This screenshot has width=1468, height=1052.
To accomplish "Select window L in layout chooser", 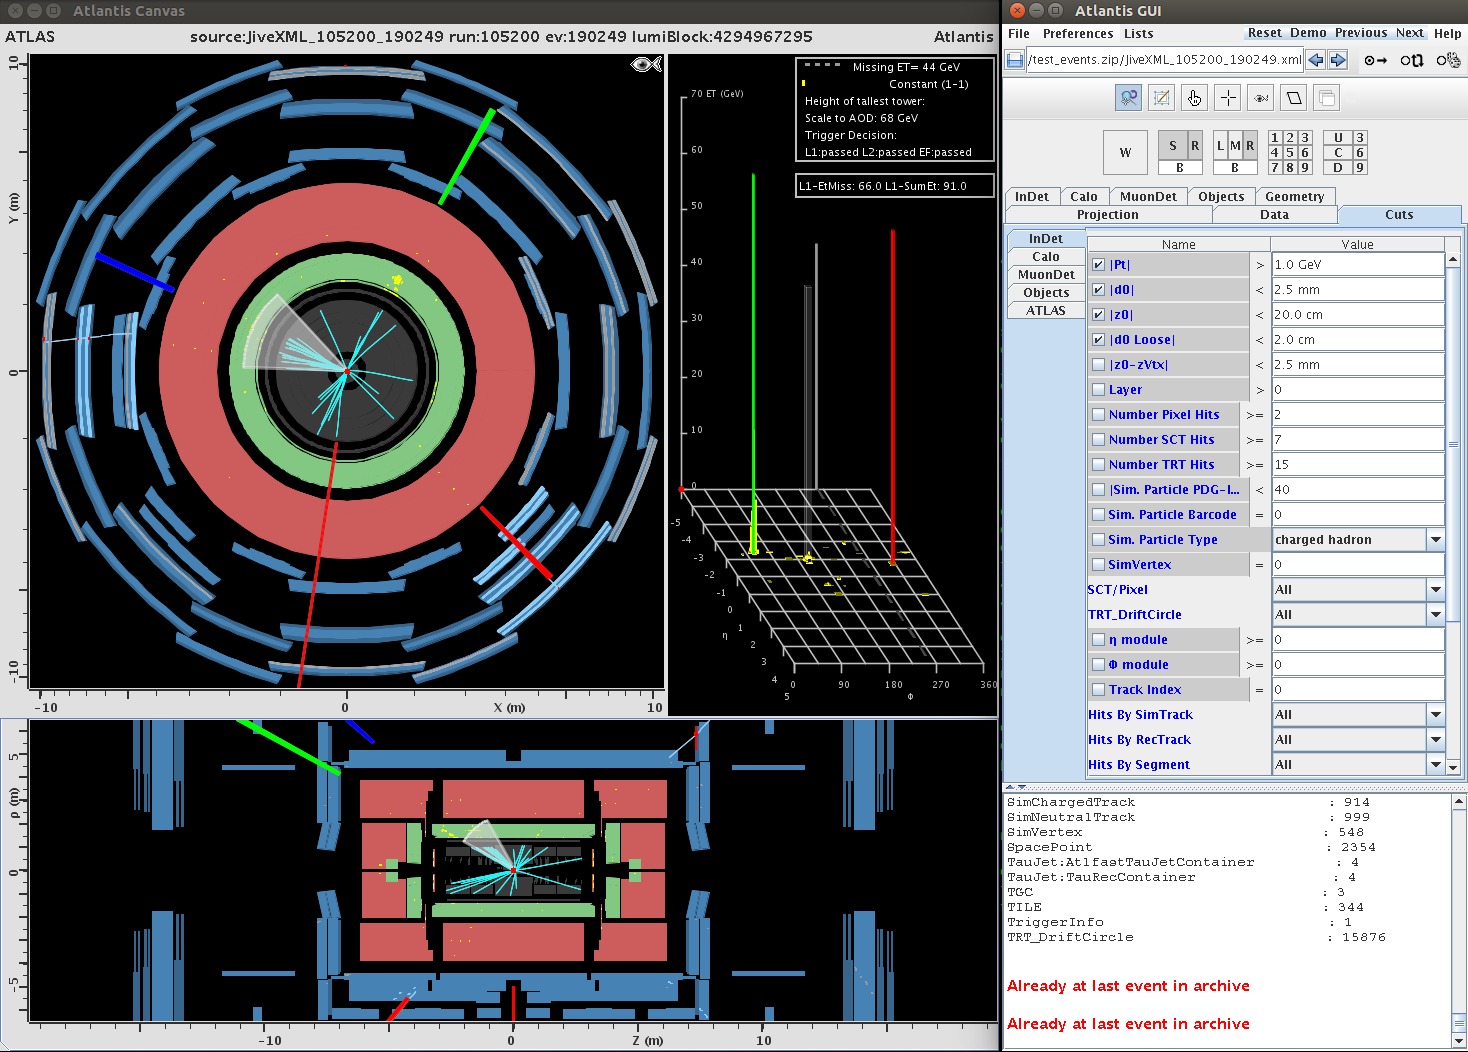I will (x=1220, y=145).
